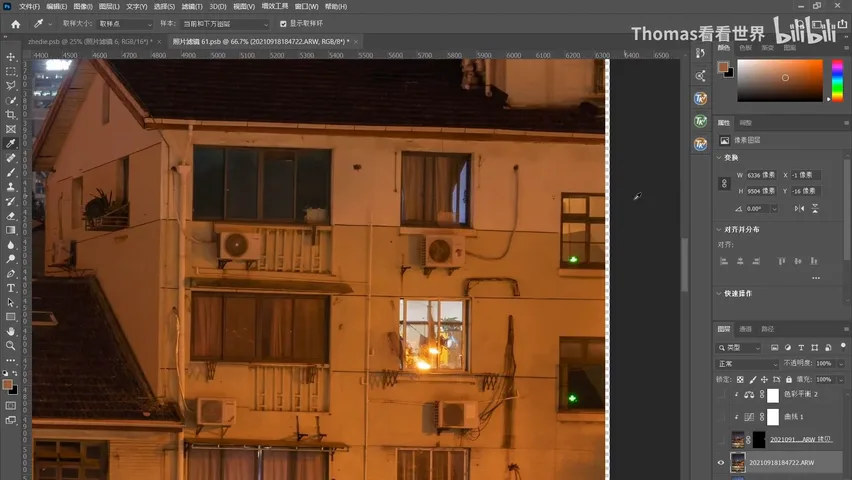
Task: Select the Move tool
Action: [10, 57]
